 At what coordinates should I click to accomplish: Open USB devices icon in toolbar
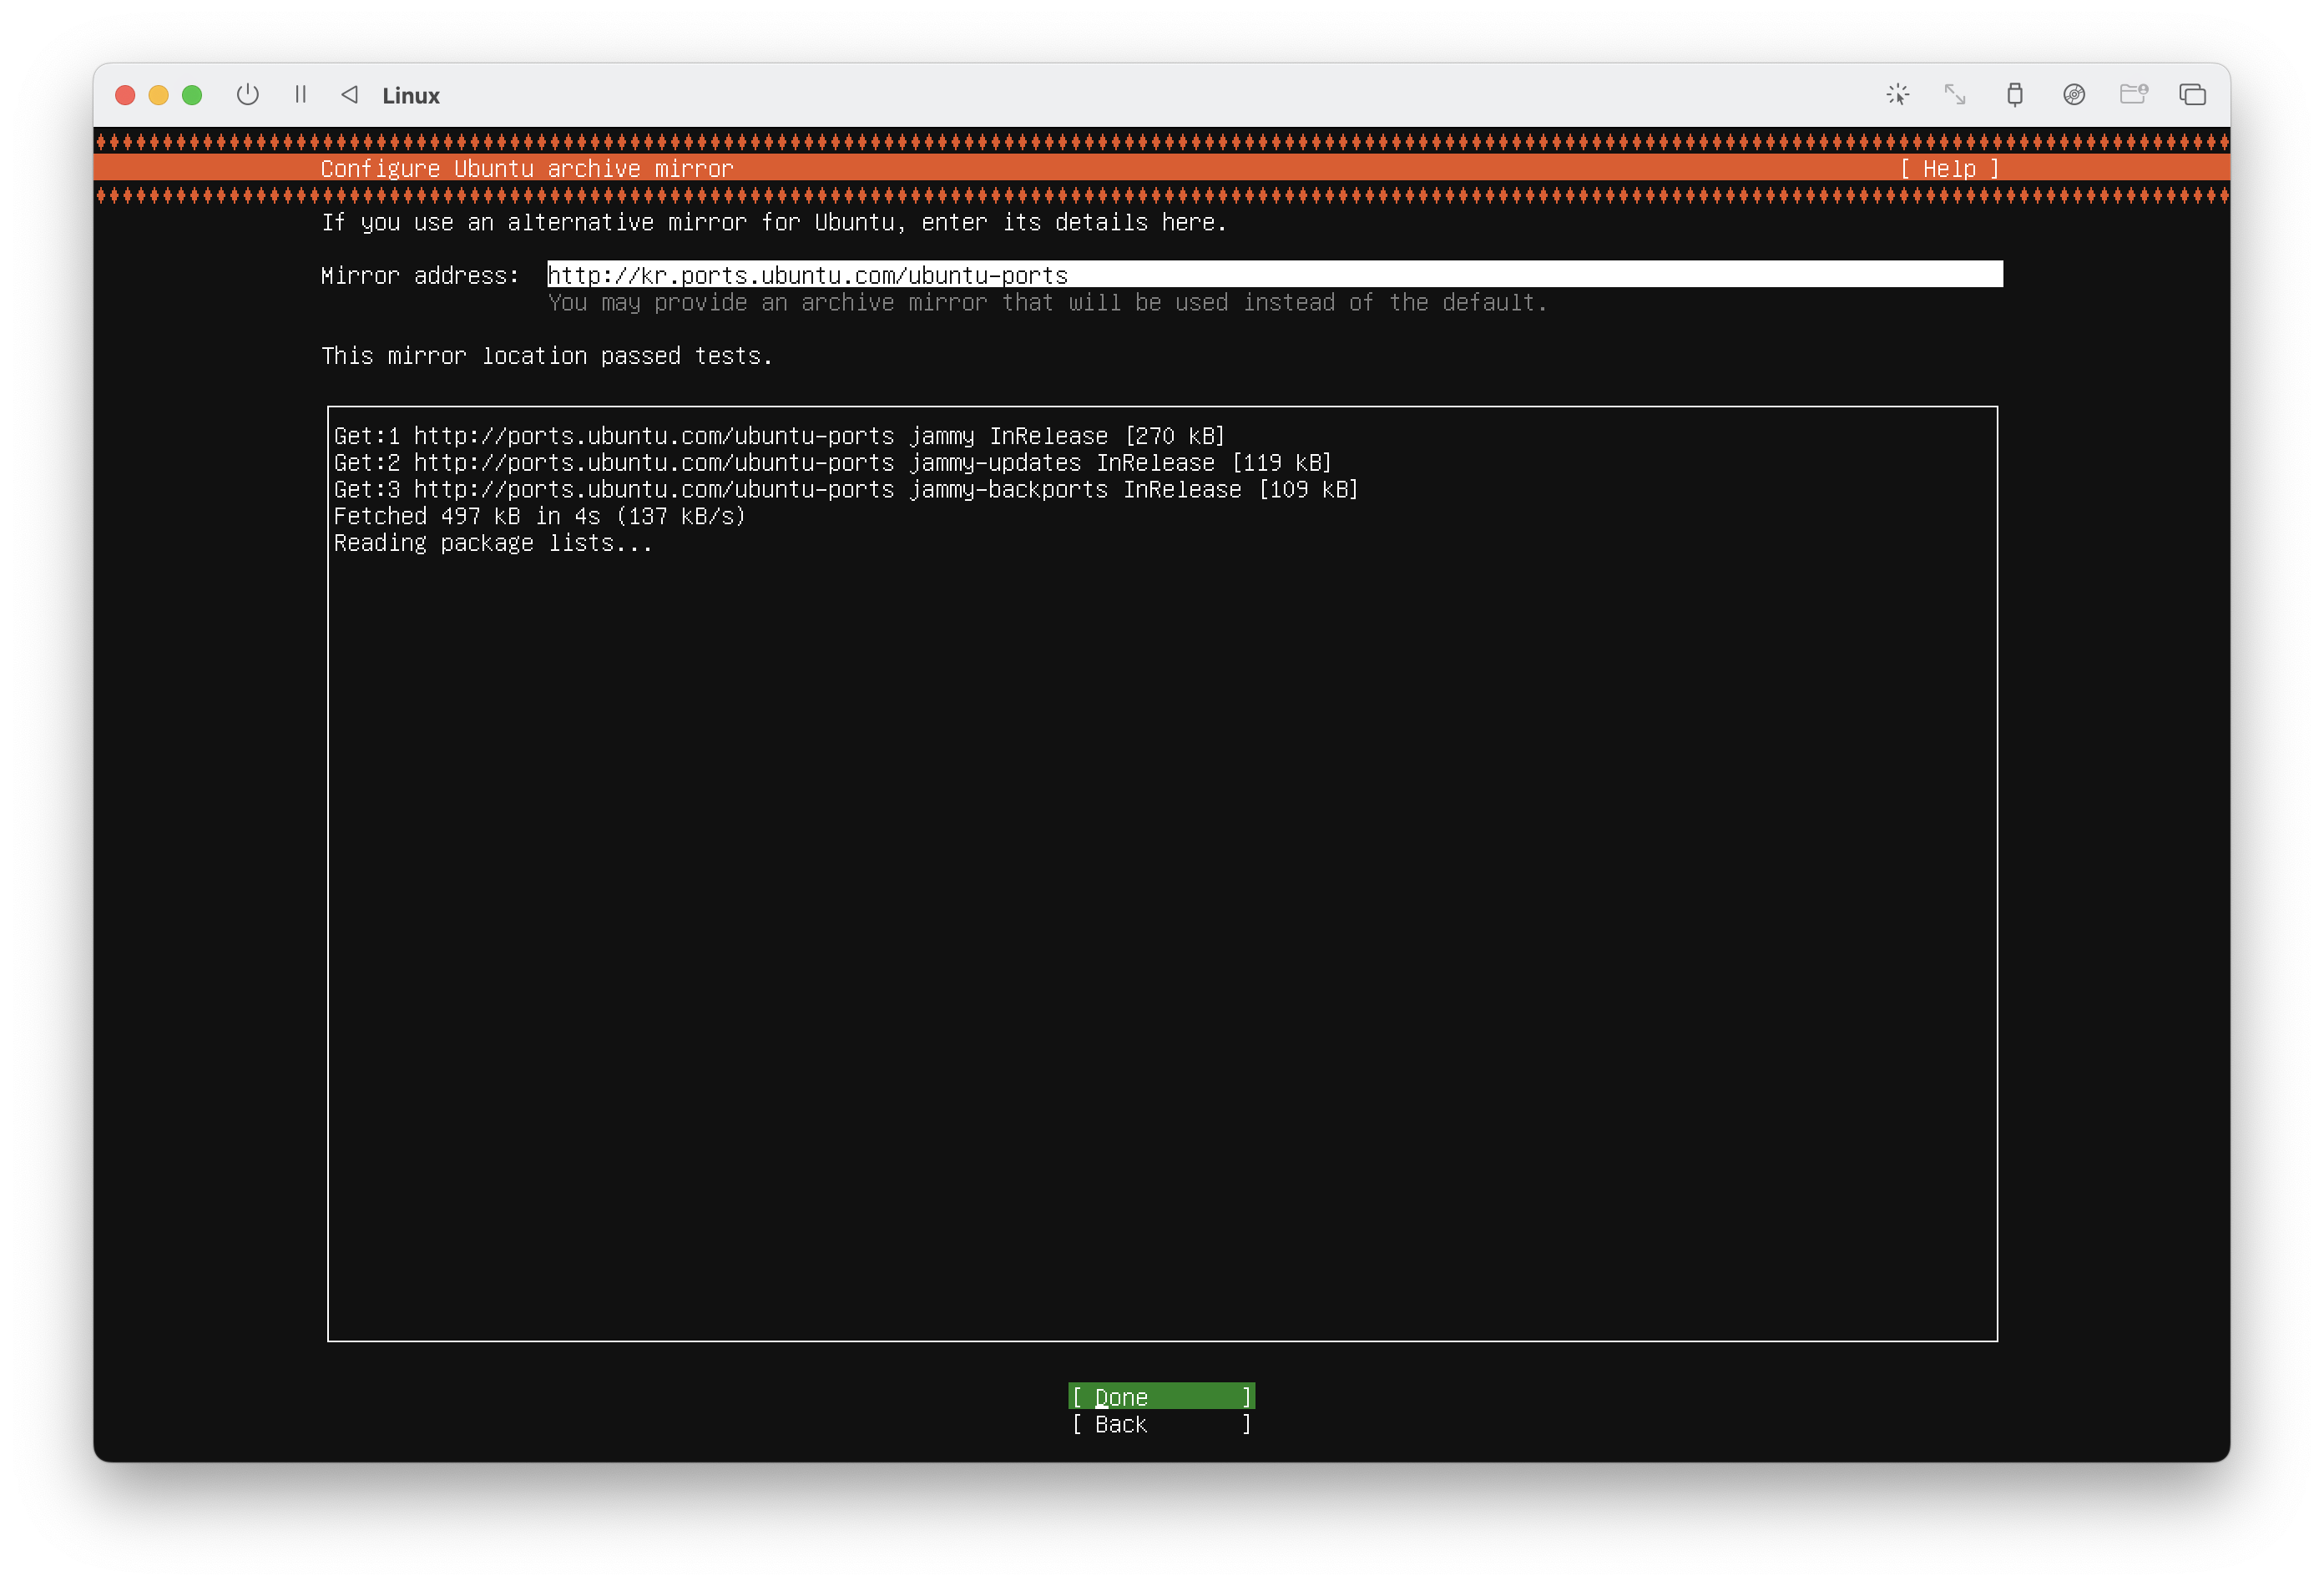click(2015, 95)
